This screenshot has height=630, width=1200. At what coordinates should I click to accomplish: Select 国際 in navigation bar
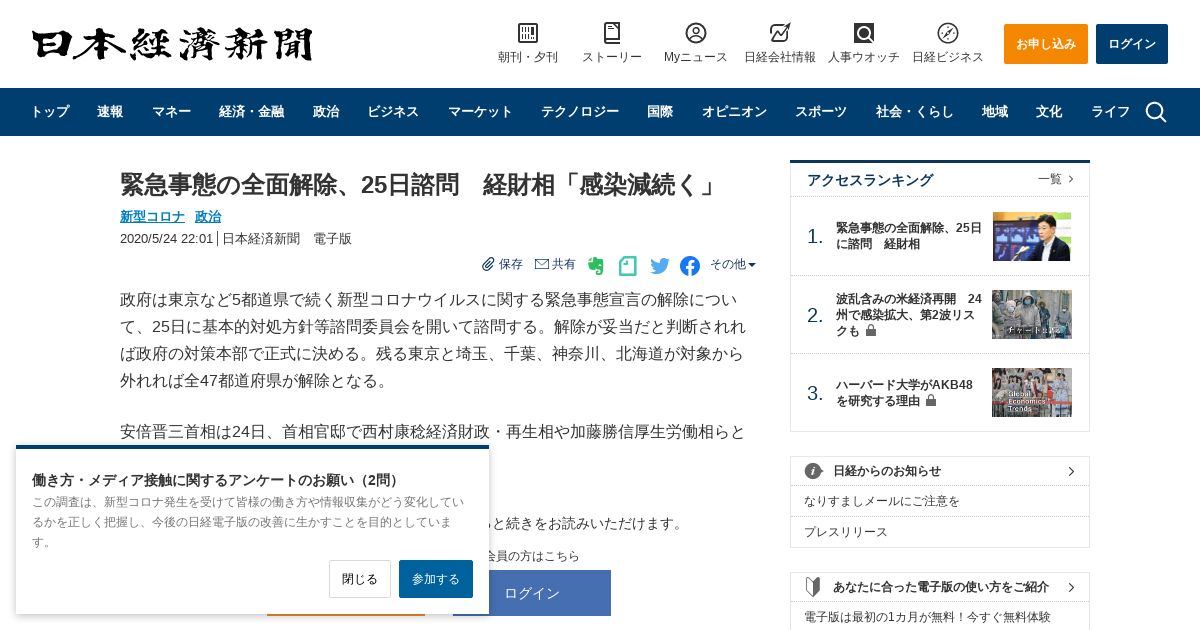pos(660,112)
